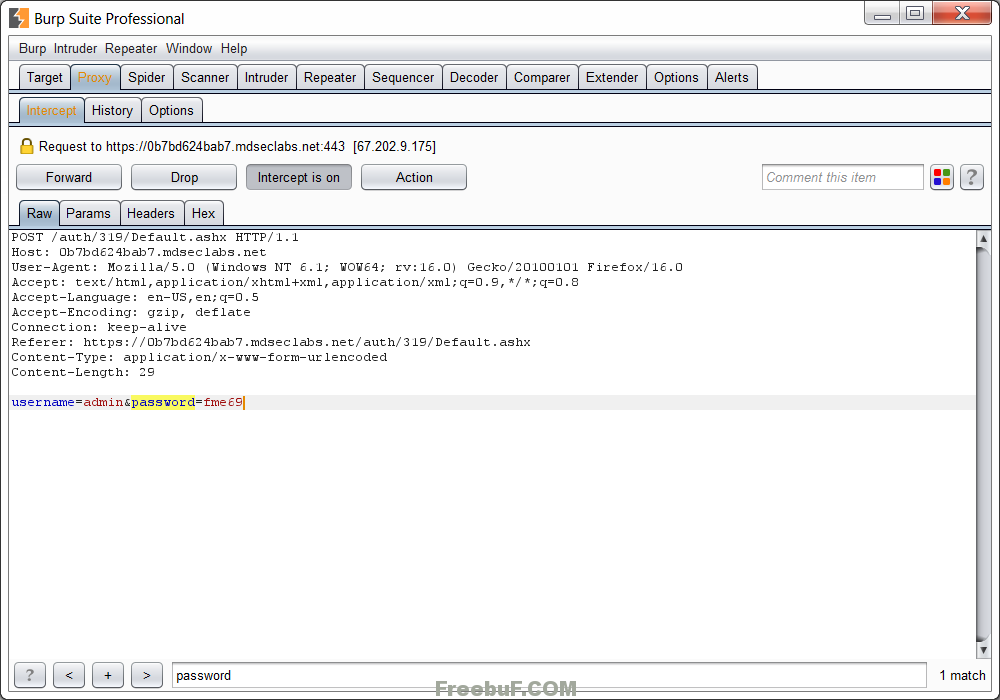Click the vertical scrollbar track in request pane

983,444
